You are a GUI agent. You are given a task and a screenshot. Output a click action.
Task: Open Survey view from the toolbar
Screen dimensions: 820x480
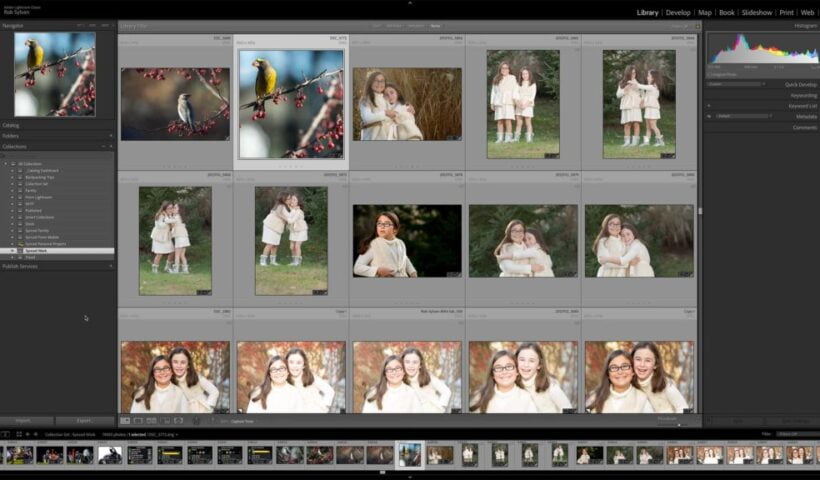click(x=164, y=421)
